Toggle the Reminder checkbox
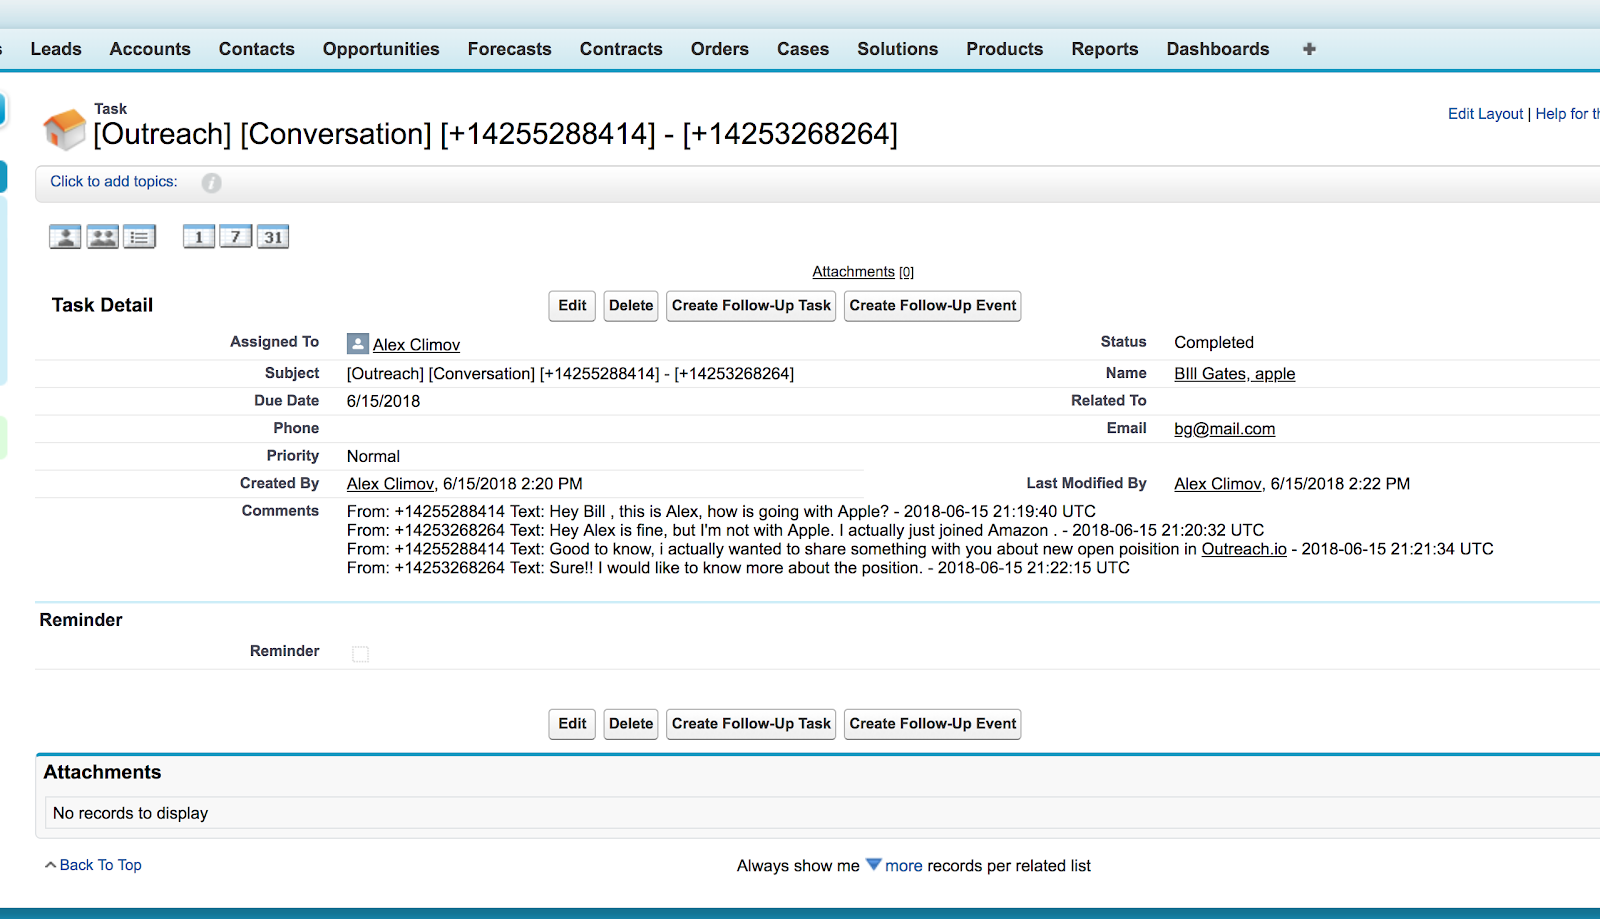 [x=361, y=654]
